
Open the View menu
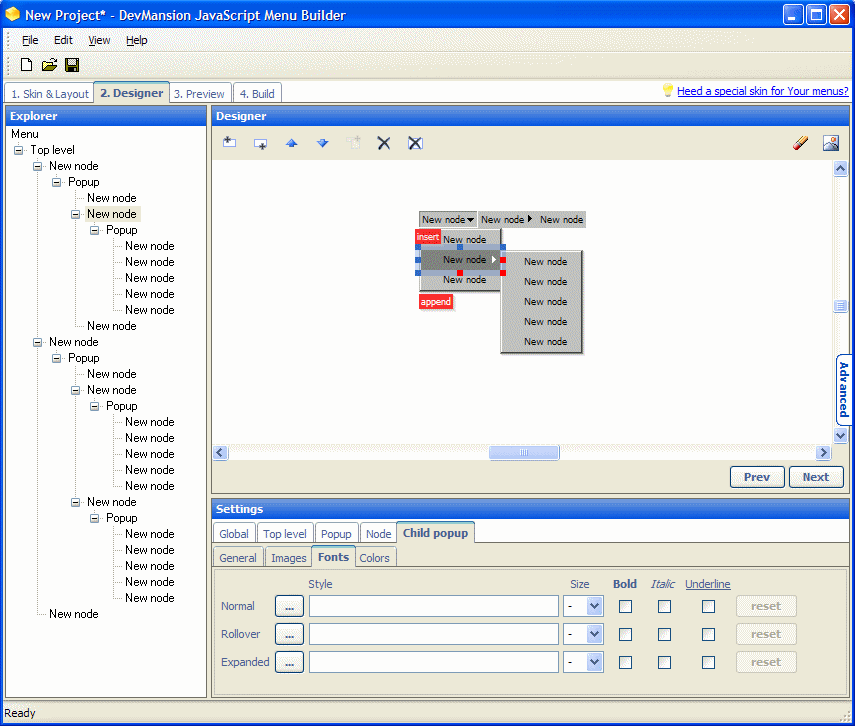pos(99,40)
